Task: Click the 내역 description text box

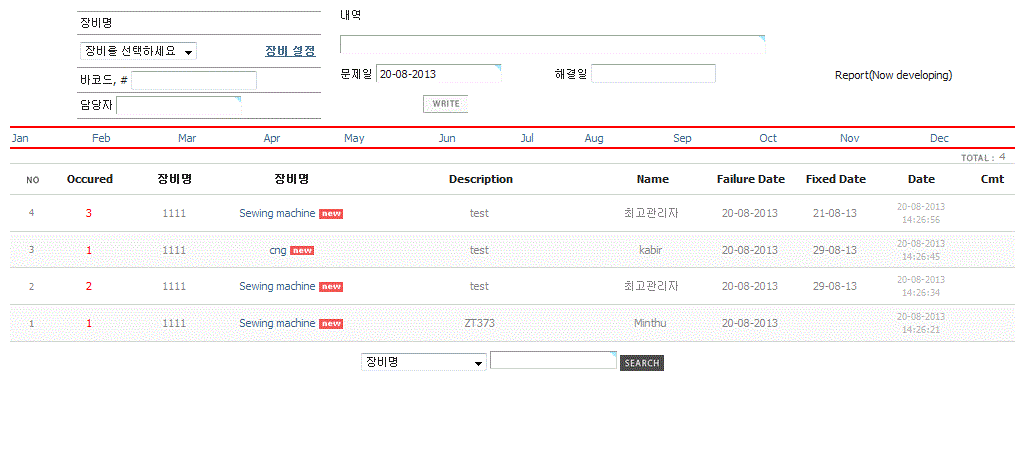Action: click(x=552, y=44)
